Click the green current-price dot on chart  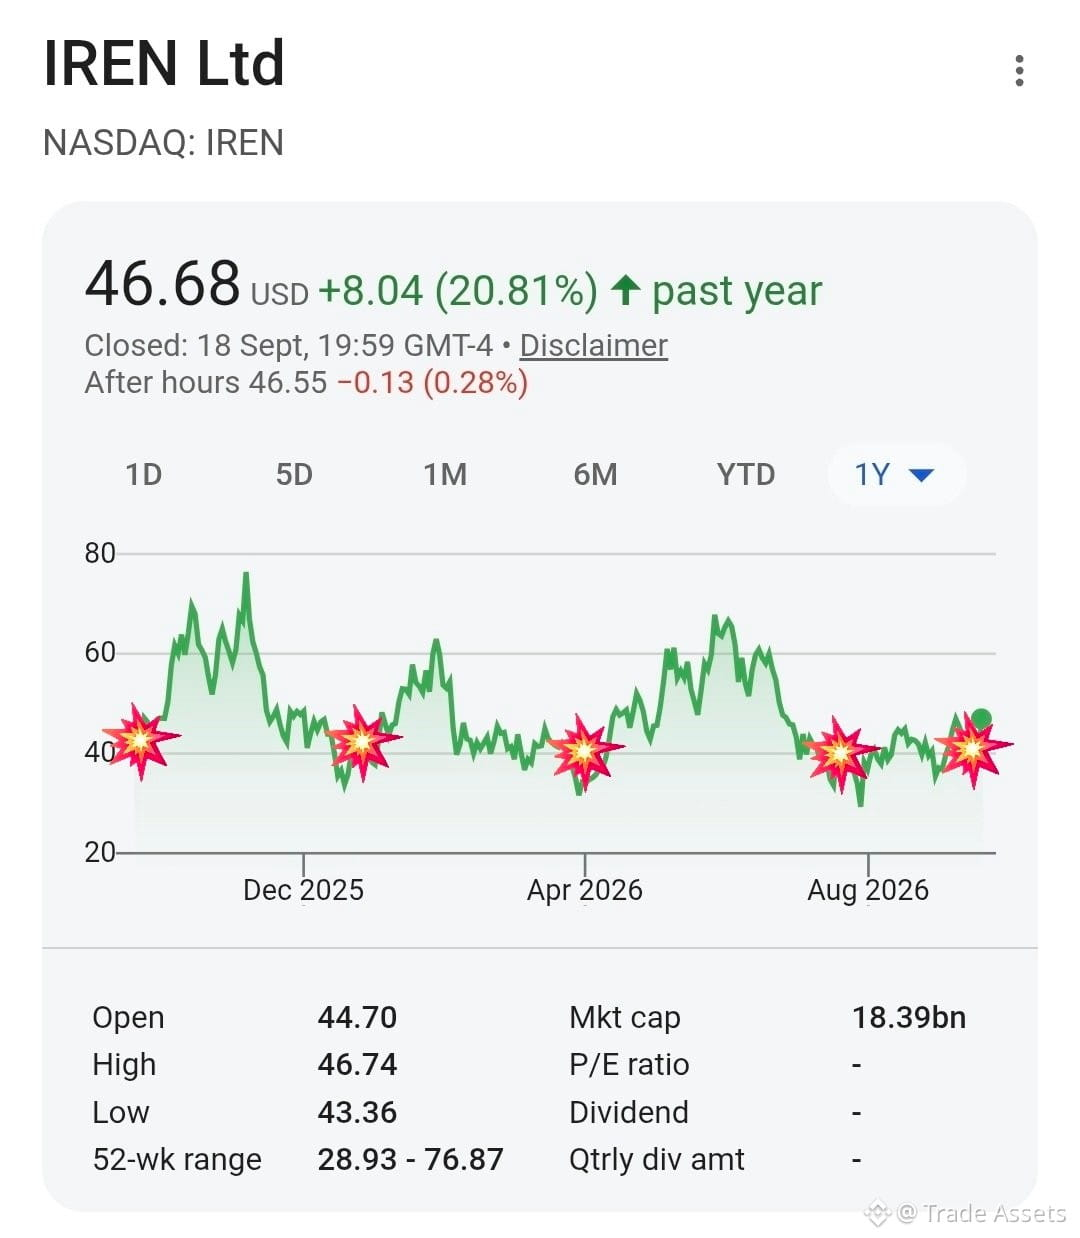coord(981,718)
